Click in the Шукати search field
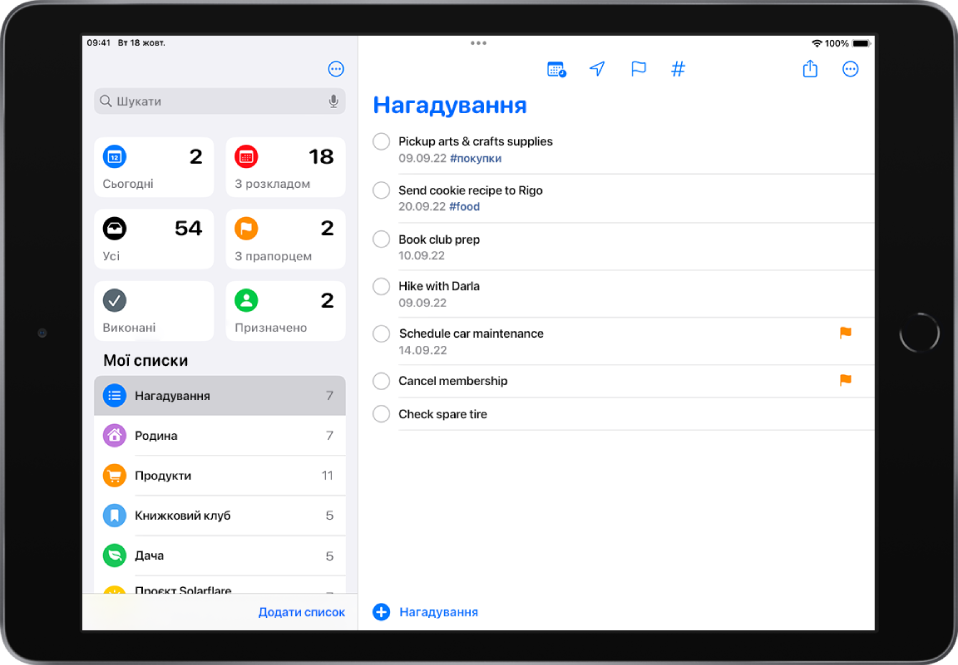 click(220, 101)
